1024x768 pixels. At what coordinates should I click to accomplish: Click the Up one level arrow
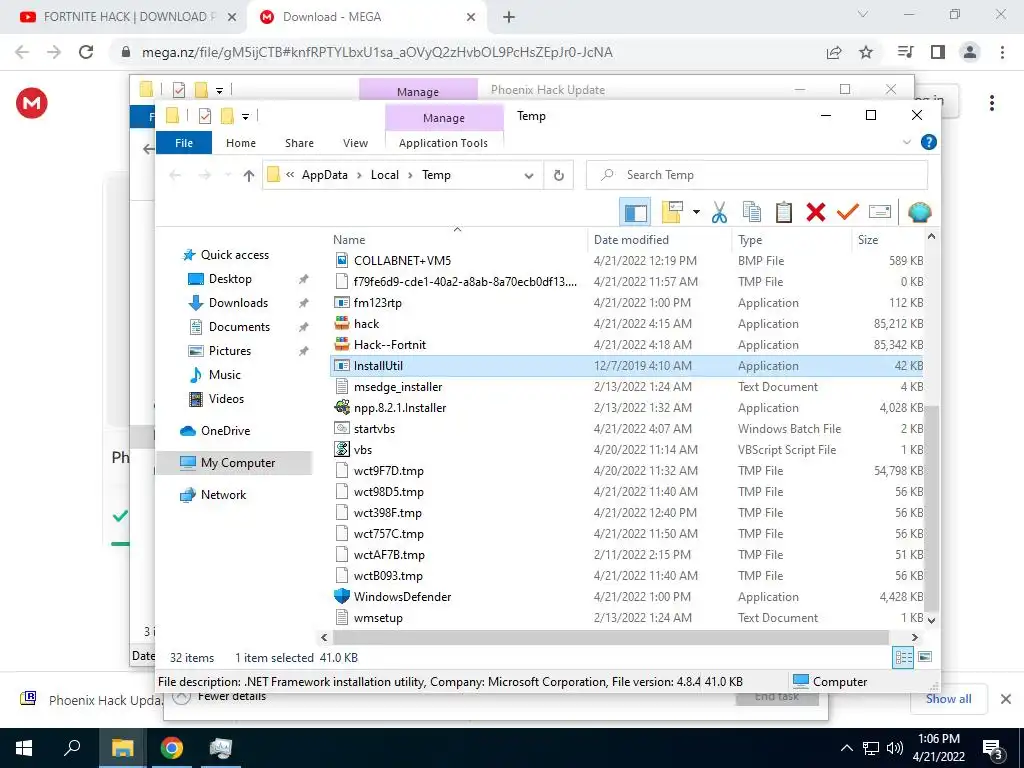[249, 175]
